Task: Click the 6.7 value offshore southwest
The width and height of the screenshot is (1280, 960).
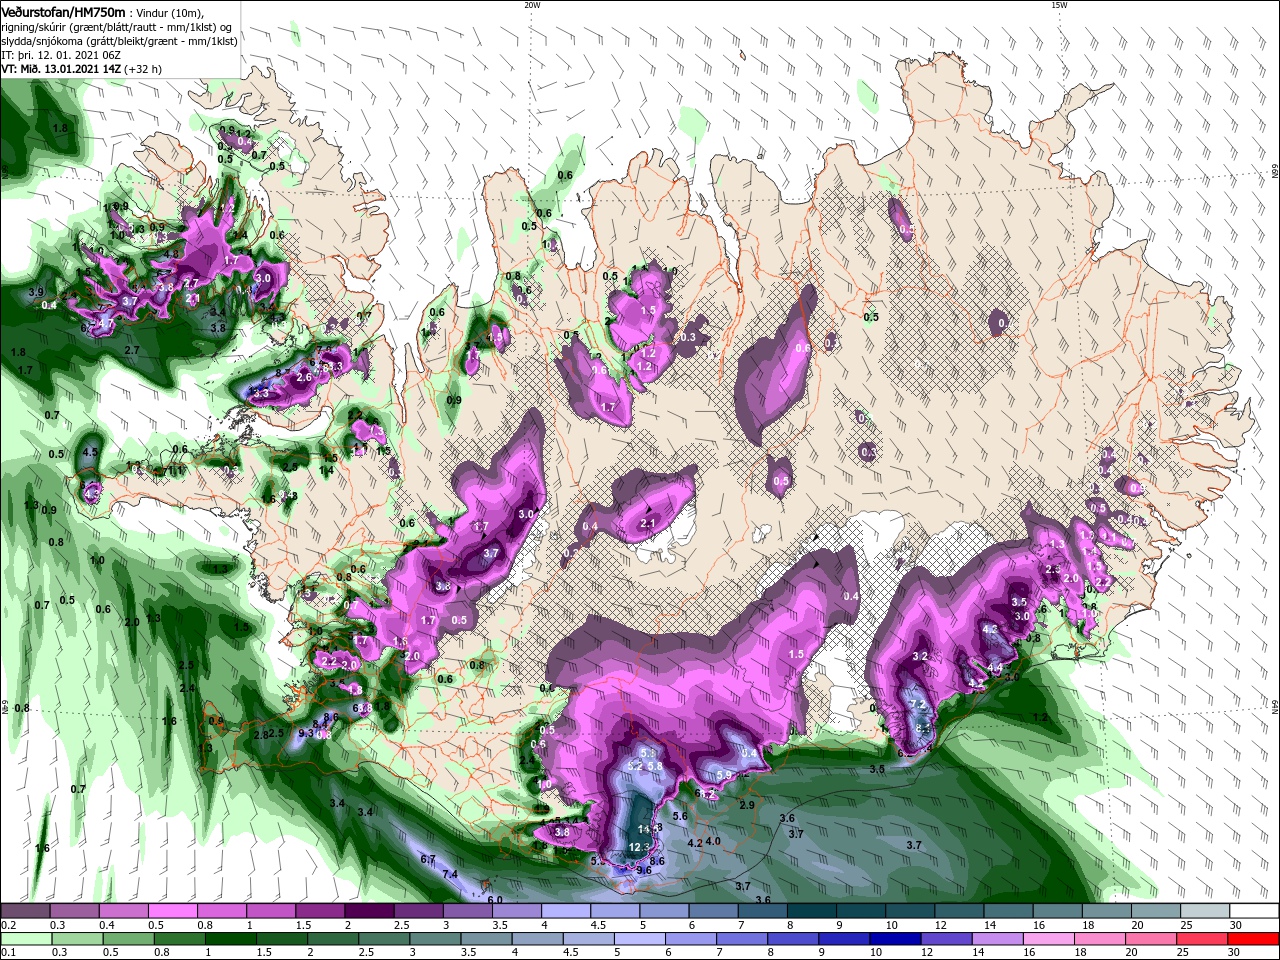Action: pos(428,859)
